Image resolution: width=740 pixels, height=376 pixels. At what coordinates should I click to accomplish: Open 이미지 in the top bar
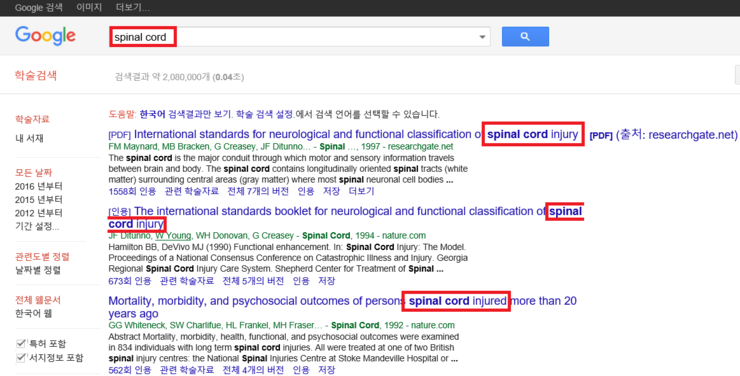click(89, 8)
